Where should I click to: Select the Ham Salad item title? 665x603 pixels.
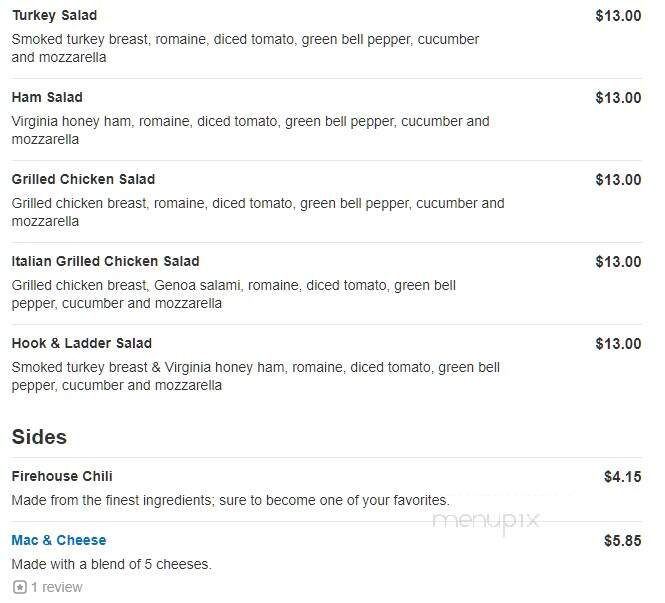[47, 98]
